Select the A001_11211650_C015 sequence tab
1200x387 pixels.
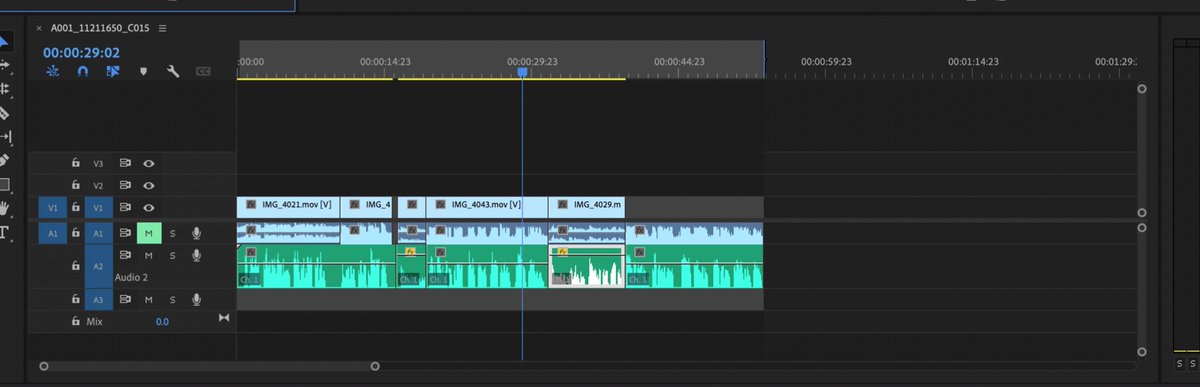coord(100,28)
